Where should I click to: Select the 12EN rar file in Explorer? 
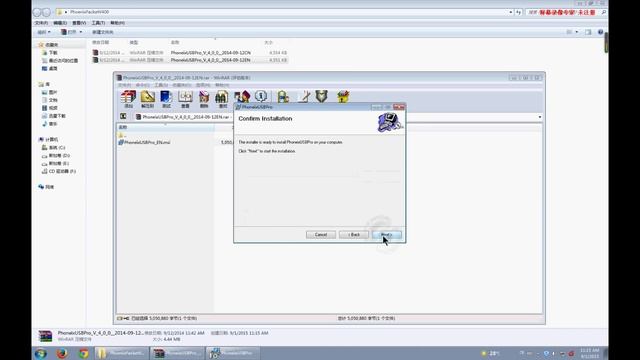click(x=189, y=60)
